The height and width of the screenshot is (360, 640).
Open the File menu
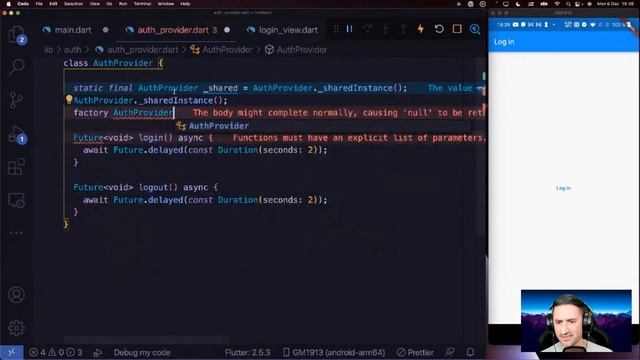pyautogui.click(x=39, y=4)
